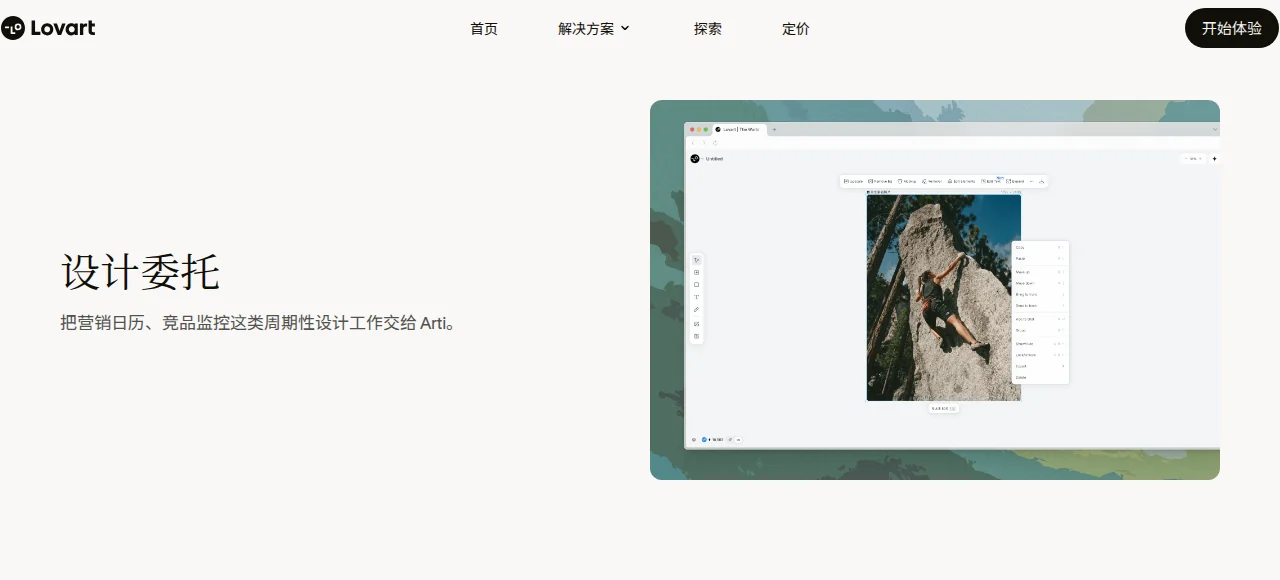
Task: Open the more options ellipsis in demo toolbar
Action: coord(1032,181)
